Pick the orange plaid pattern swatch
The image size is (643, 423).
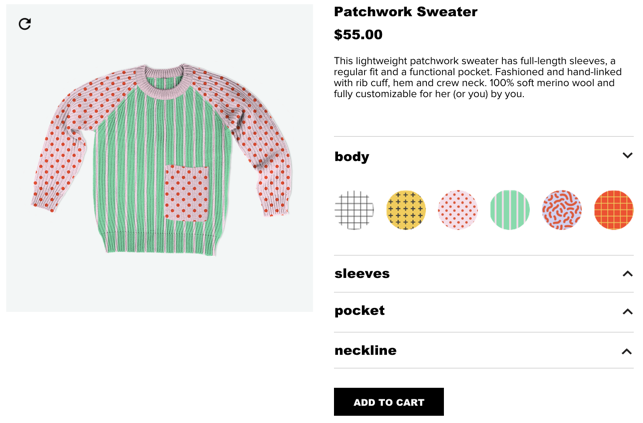point(613,210)
